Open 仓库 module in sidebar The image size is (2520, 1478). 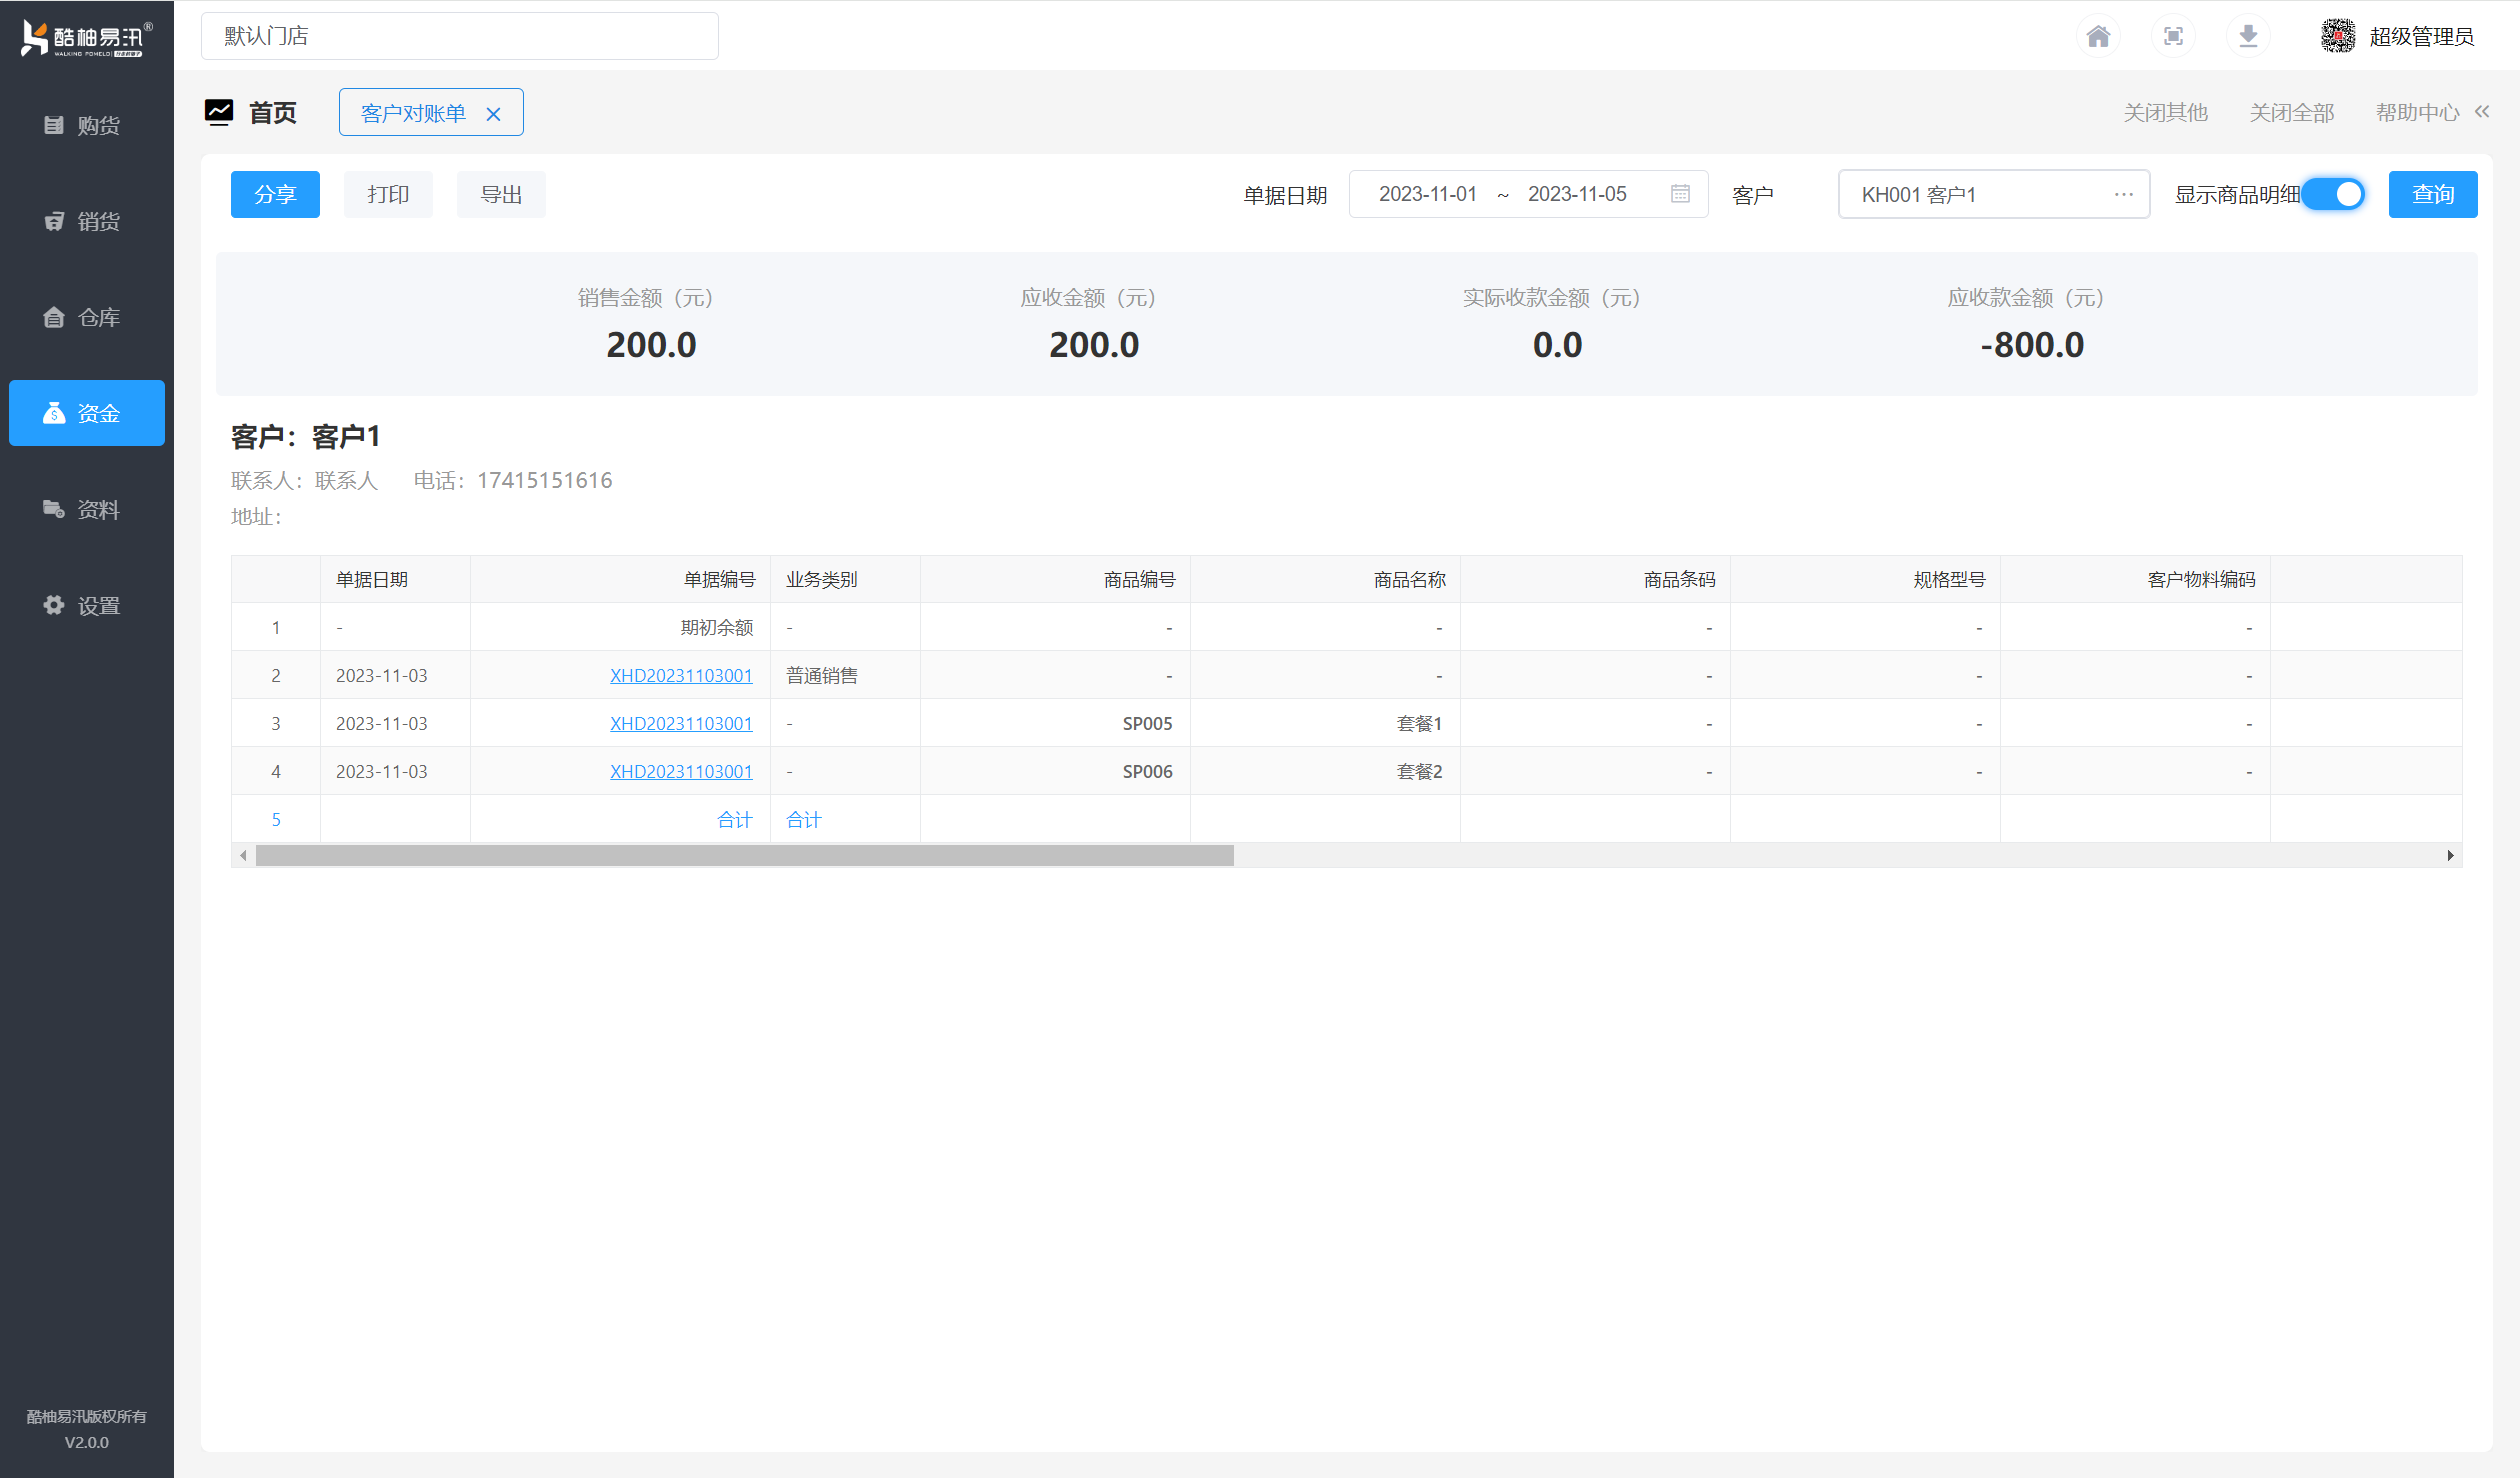tap(86, 317)
